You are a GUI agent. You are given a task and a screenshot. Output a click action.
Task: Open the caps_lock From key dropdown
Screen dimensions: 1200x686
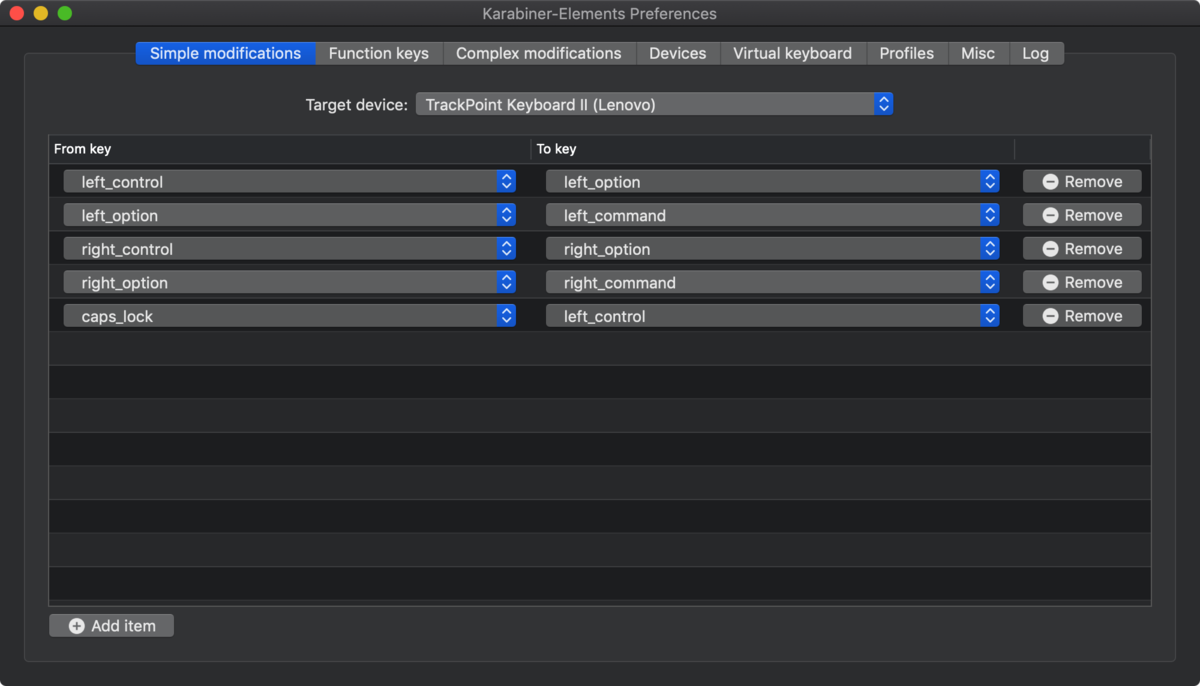(289, 316)
